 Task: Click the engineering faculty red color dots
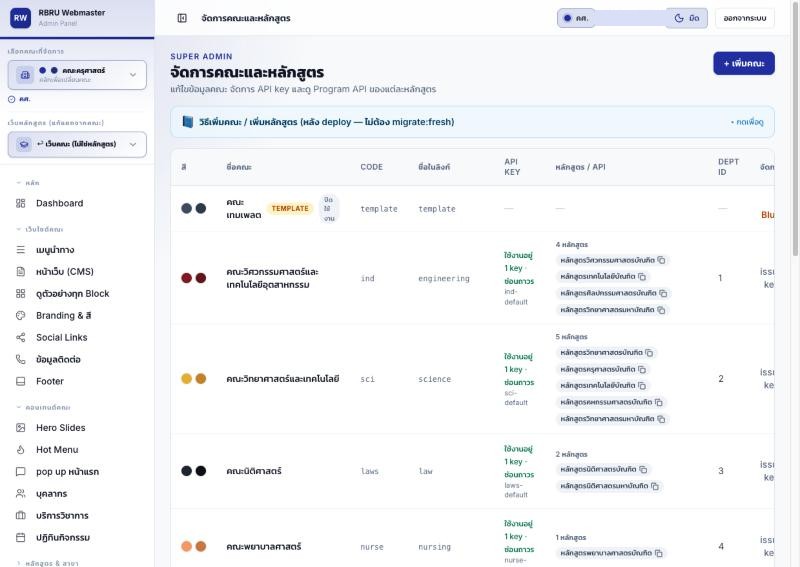click(x=194, y=278)
